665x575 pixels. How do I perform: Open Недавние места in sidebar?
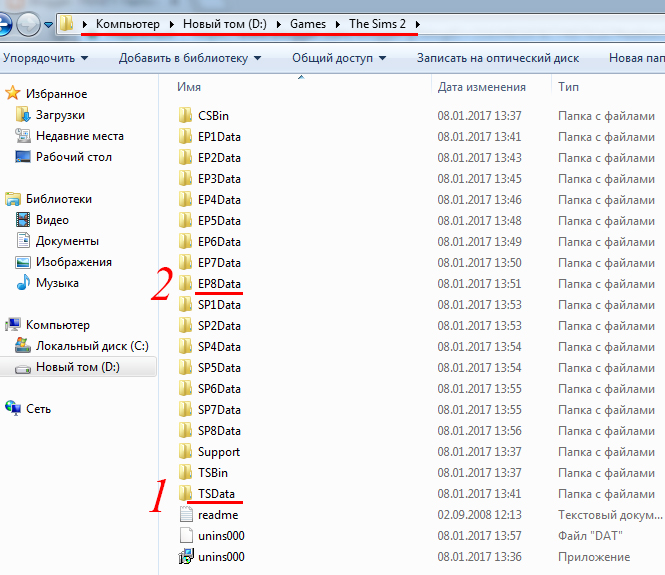[x=80, y=136]
